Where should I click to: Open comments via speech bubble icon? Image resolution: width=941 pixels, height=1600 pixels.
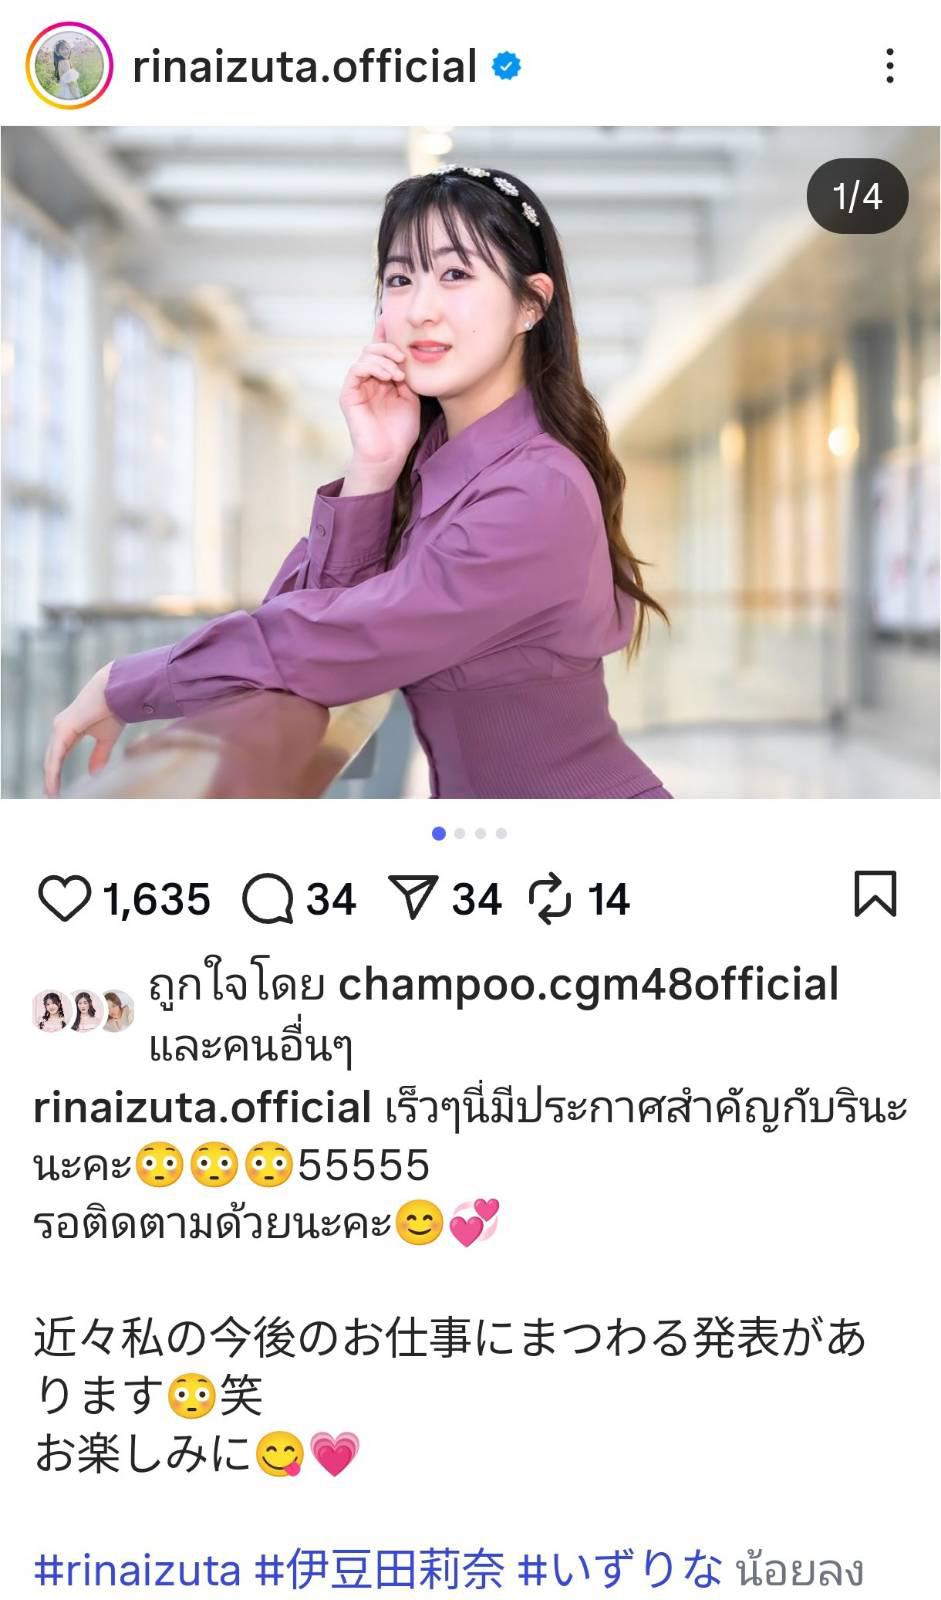[x=267, y=898]
